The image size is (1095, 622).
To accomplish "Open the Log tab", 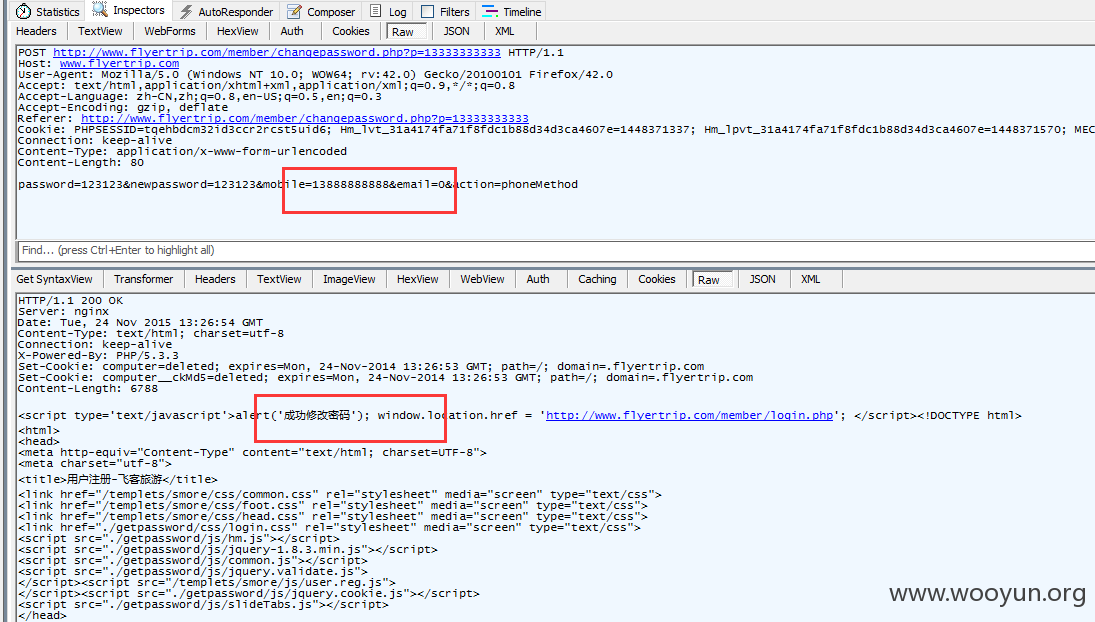I will click(388, 12).
